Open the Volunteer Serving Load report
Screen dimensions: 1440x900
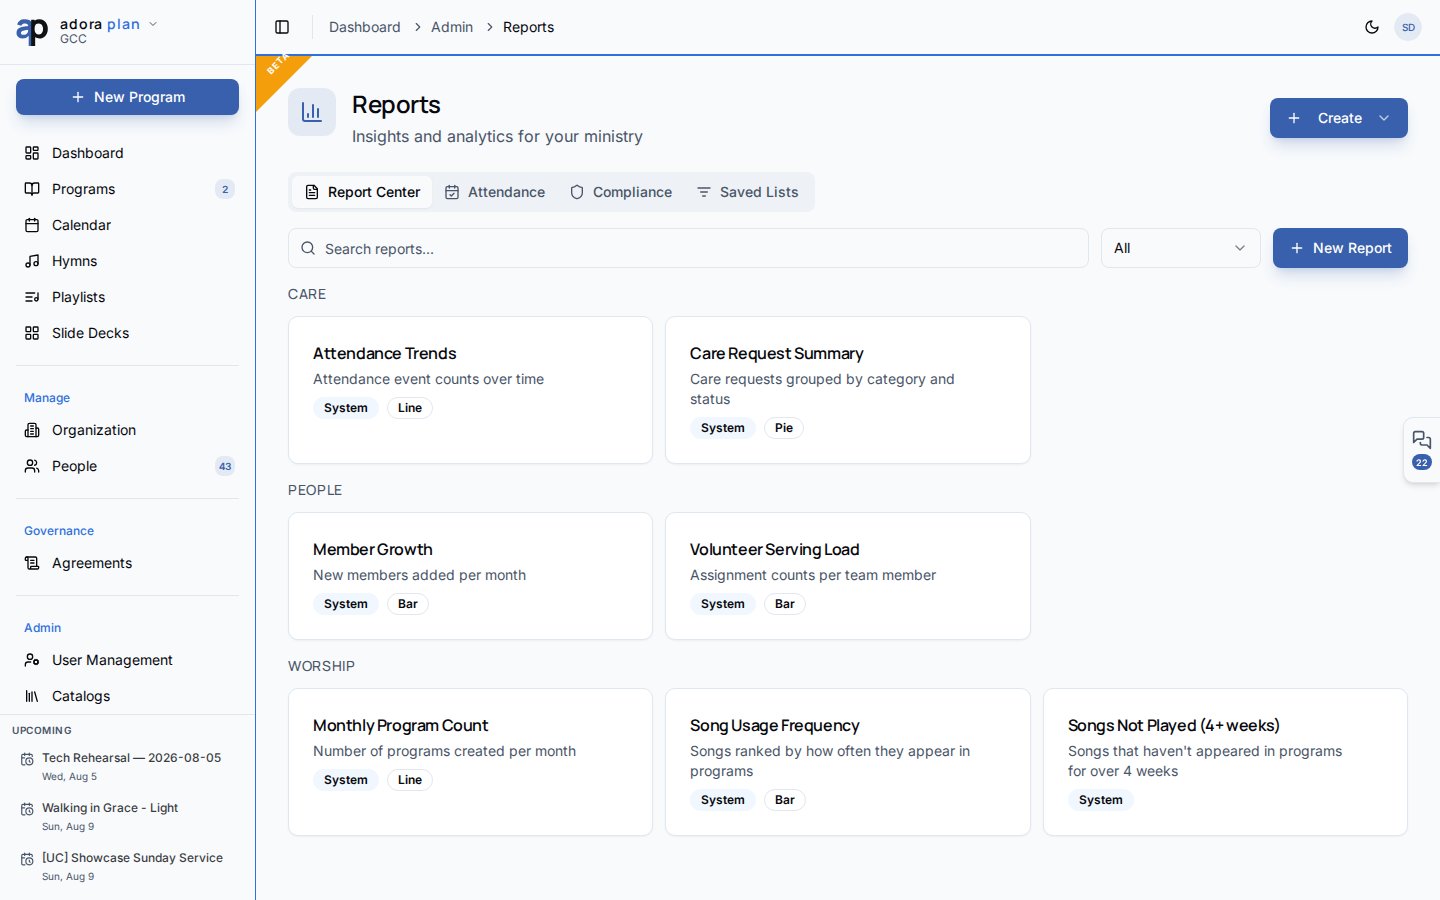pyautogui.click(x=848, y=576)
